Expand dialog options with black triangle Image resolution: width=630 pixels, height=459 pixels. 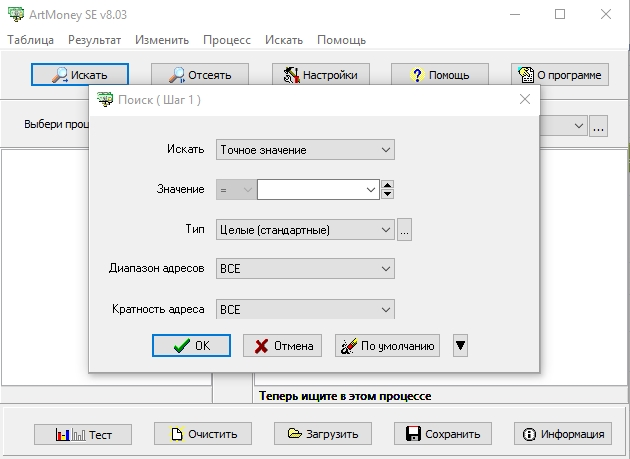460,346
